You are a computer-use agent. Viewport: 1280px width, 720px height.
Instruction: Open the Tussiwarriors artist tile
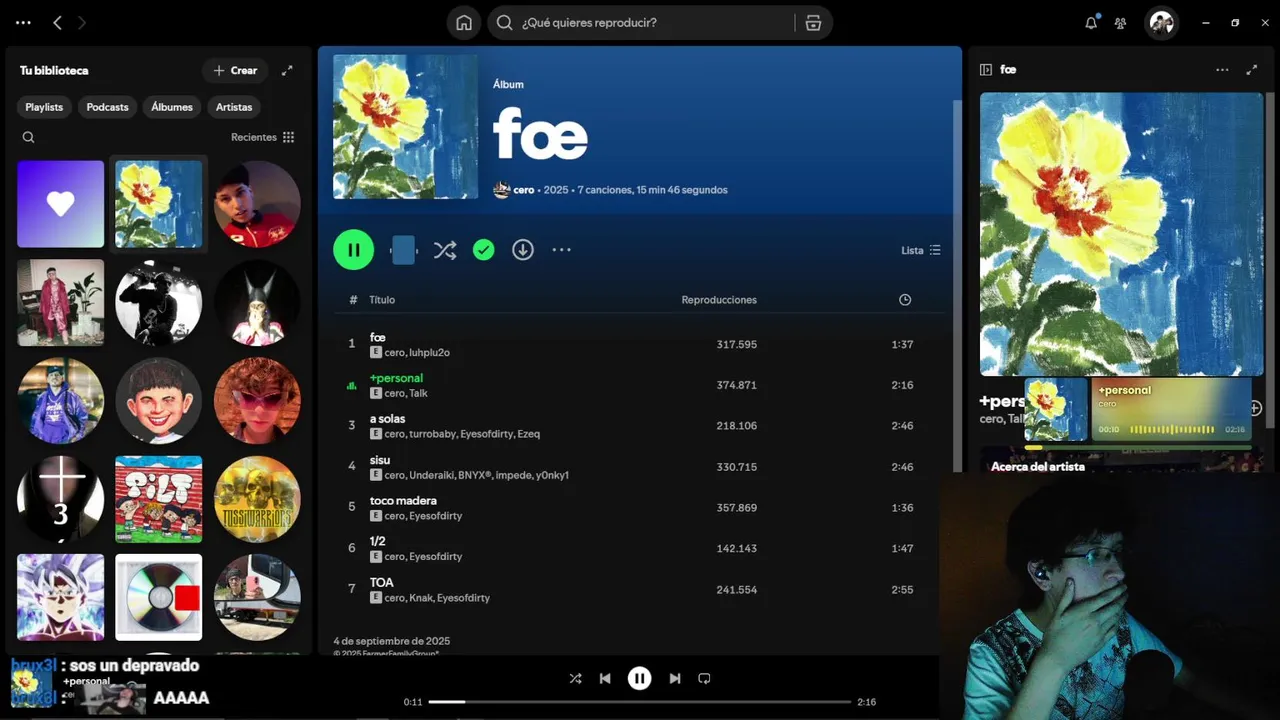(257, 499)
